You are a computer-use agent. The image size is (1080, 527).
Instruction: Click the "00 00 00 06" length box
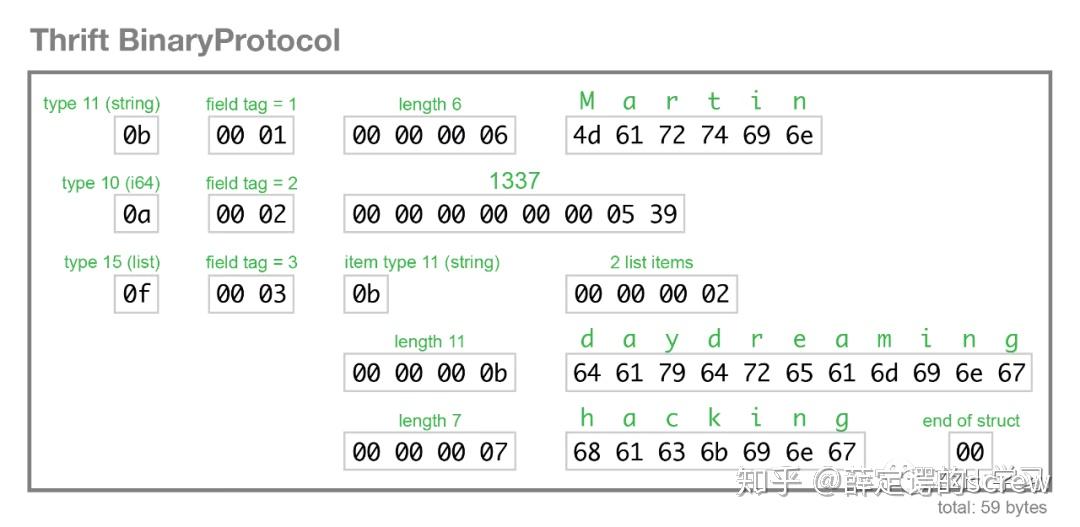(430, 135)
